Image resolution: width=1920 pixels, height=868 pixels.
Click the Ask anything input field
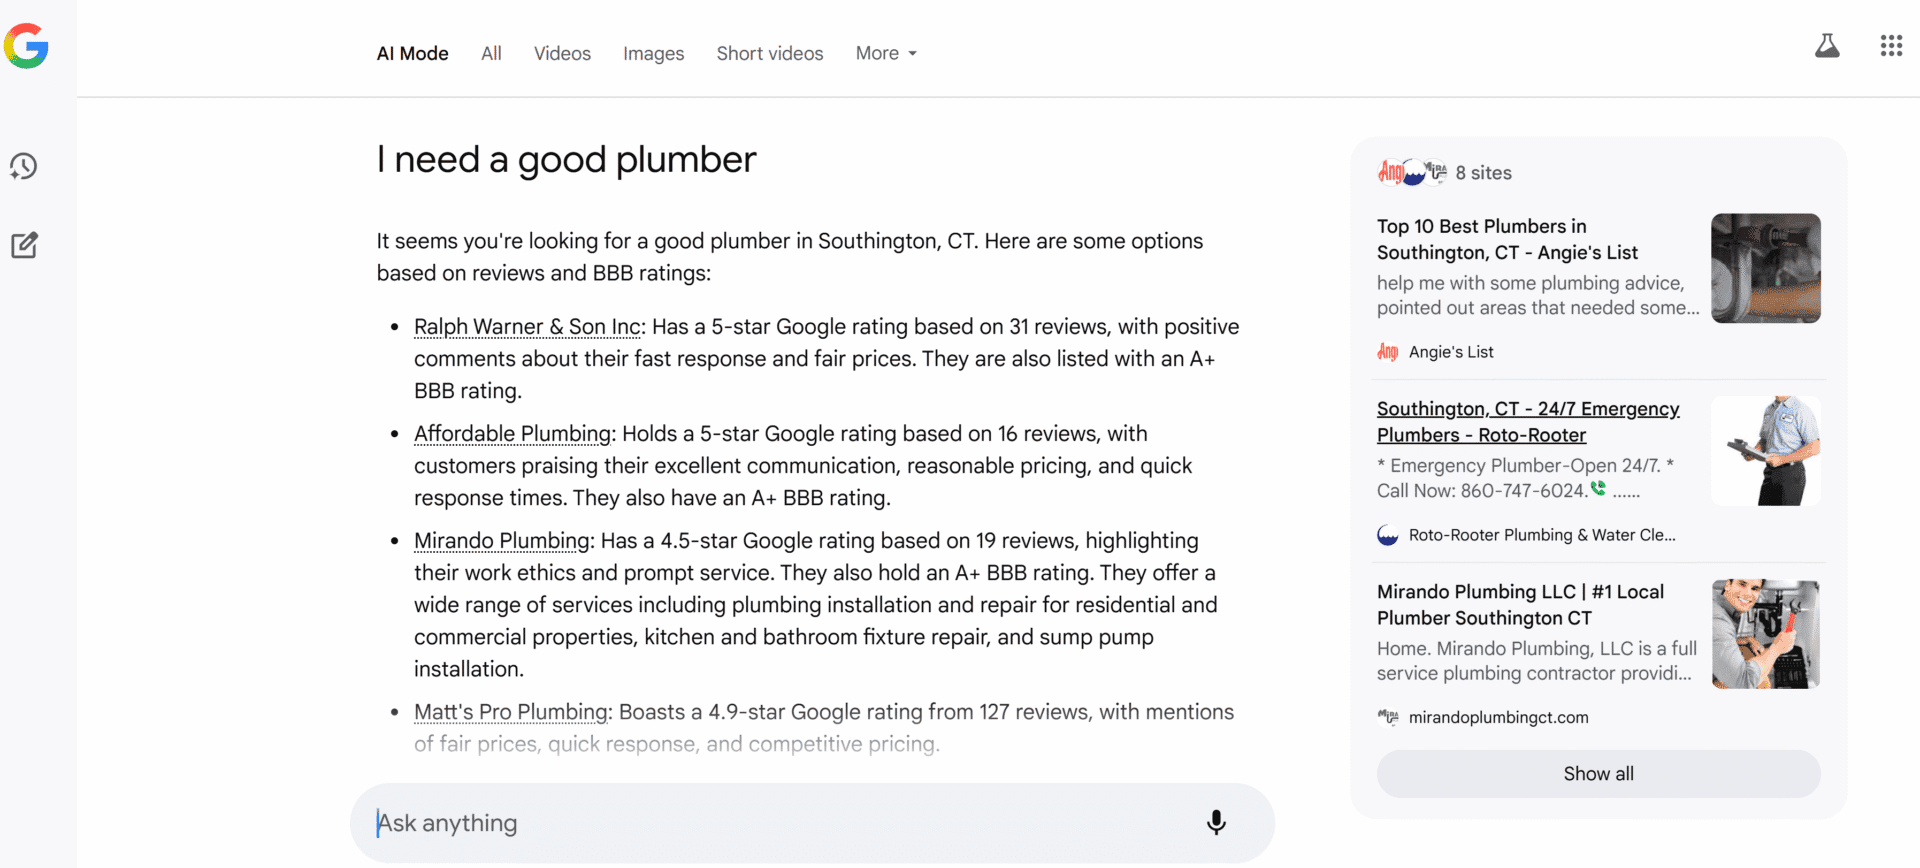700,822
